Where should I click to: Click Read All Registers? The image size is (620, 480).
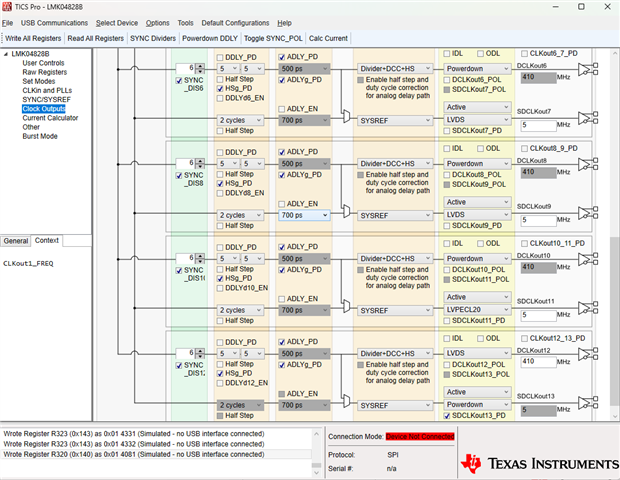coord(96,38)
